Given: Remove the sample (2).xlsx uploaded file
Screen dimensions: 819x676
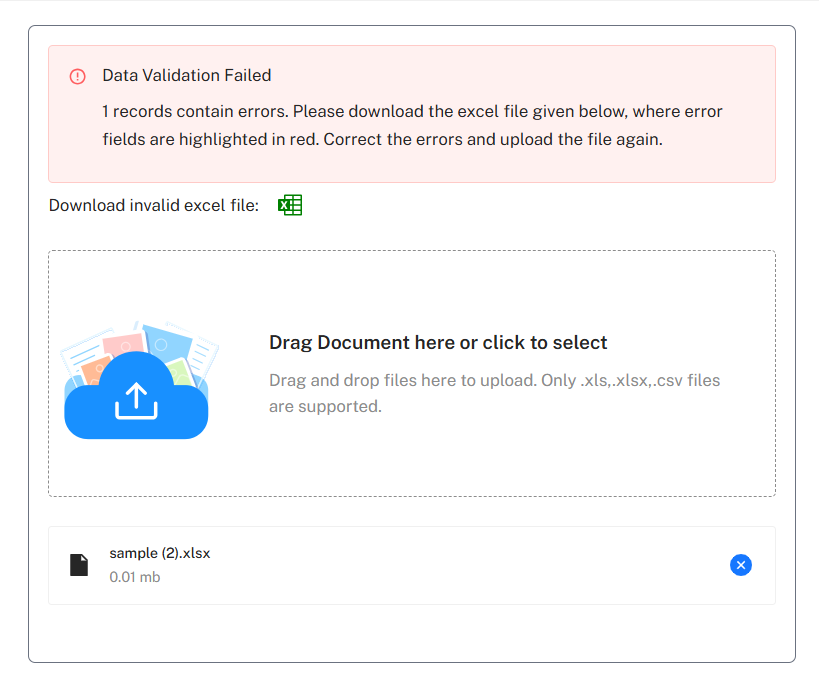Looking at the screenshot, I should (740, 565).
